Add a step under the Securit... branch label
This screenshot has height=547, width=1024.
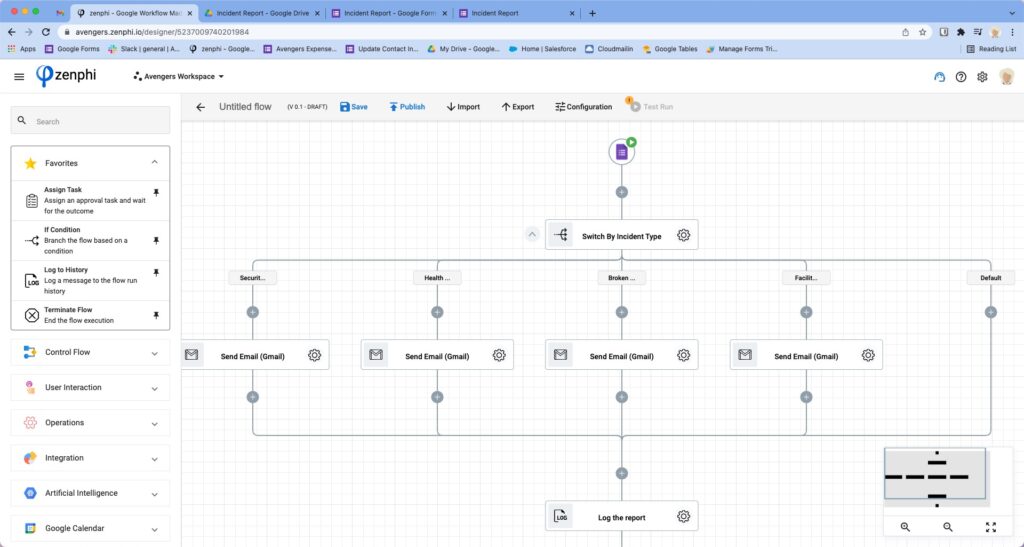[x=253, y=312]
